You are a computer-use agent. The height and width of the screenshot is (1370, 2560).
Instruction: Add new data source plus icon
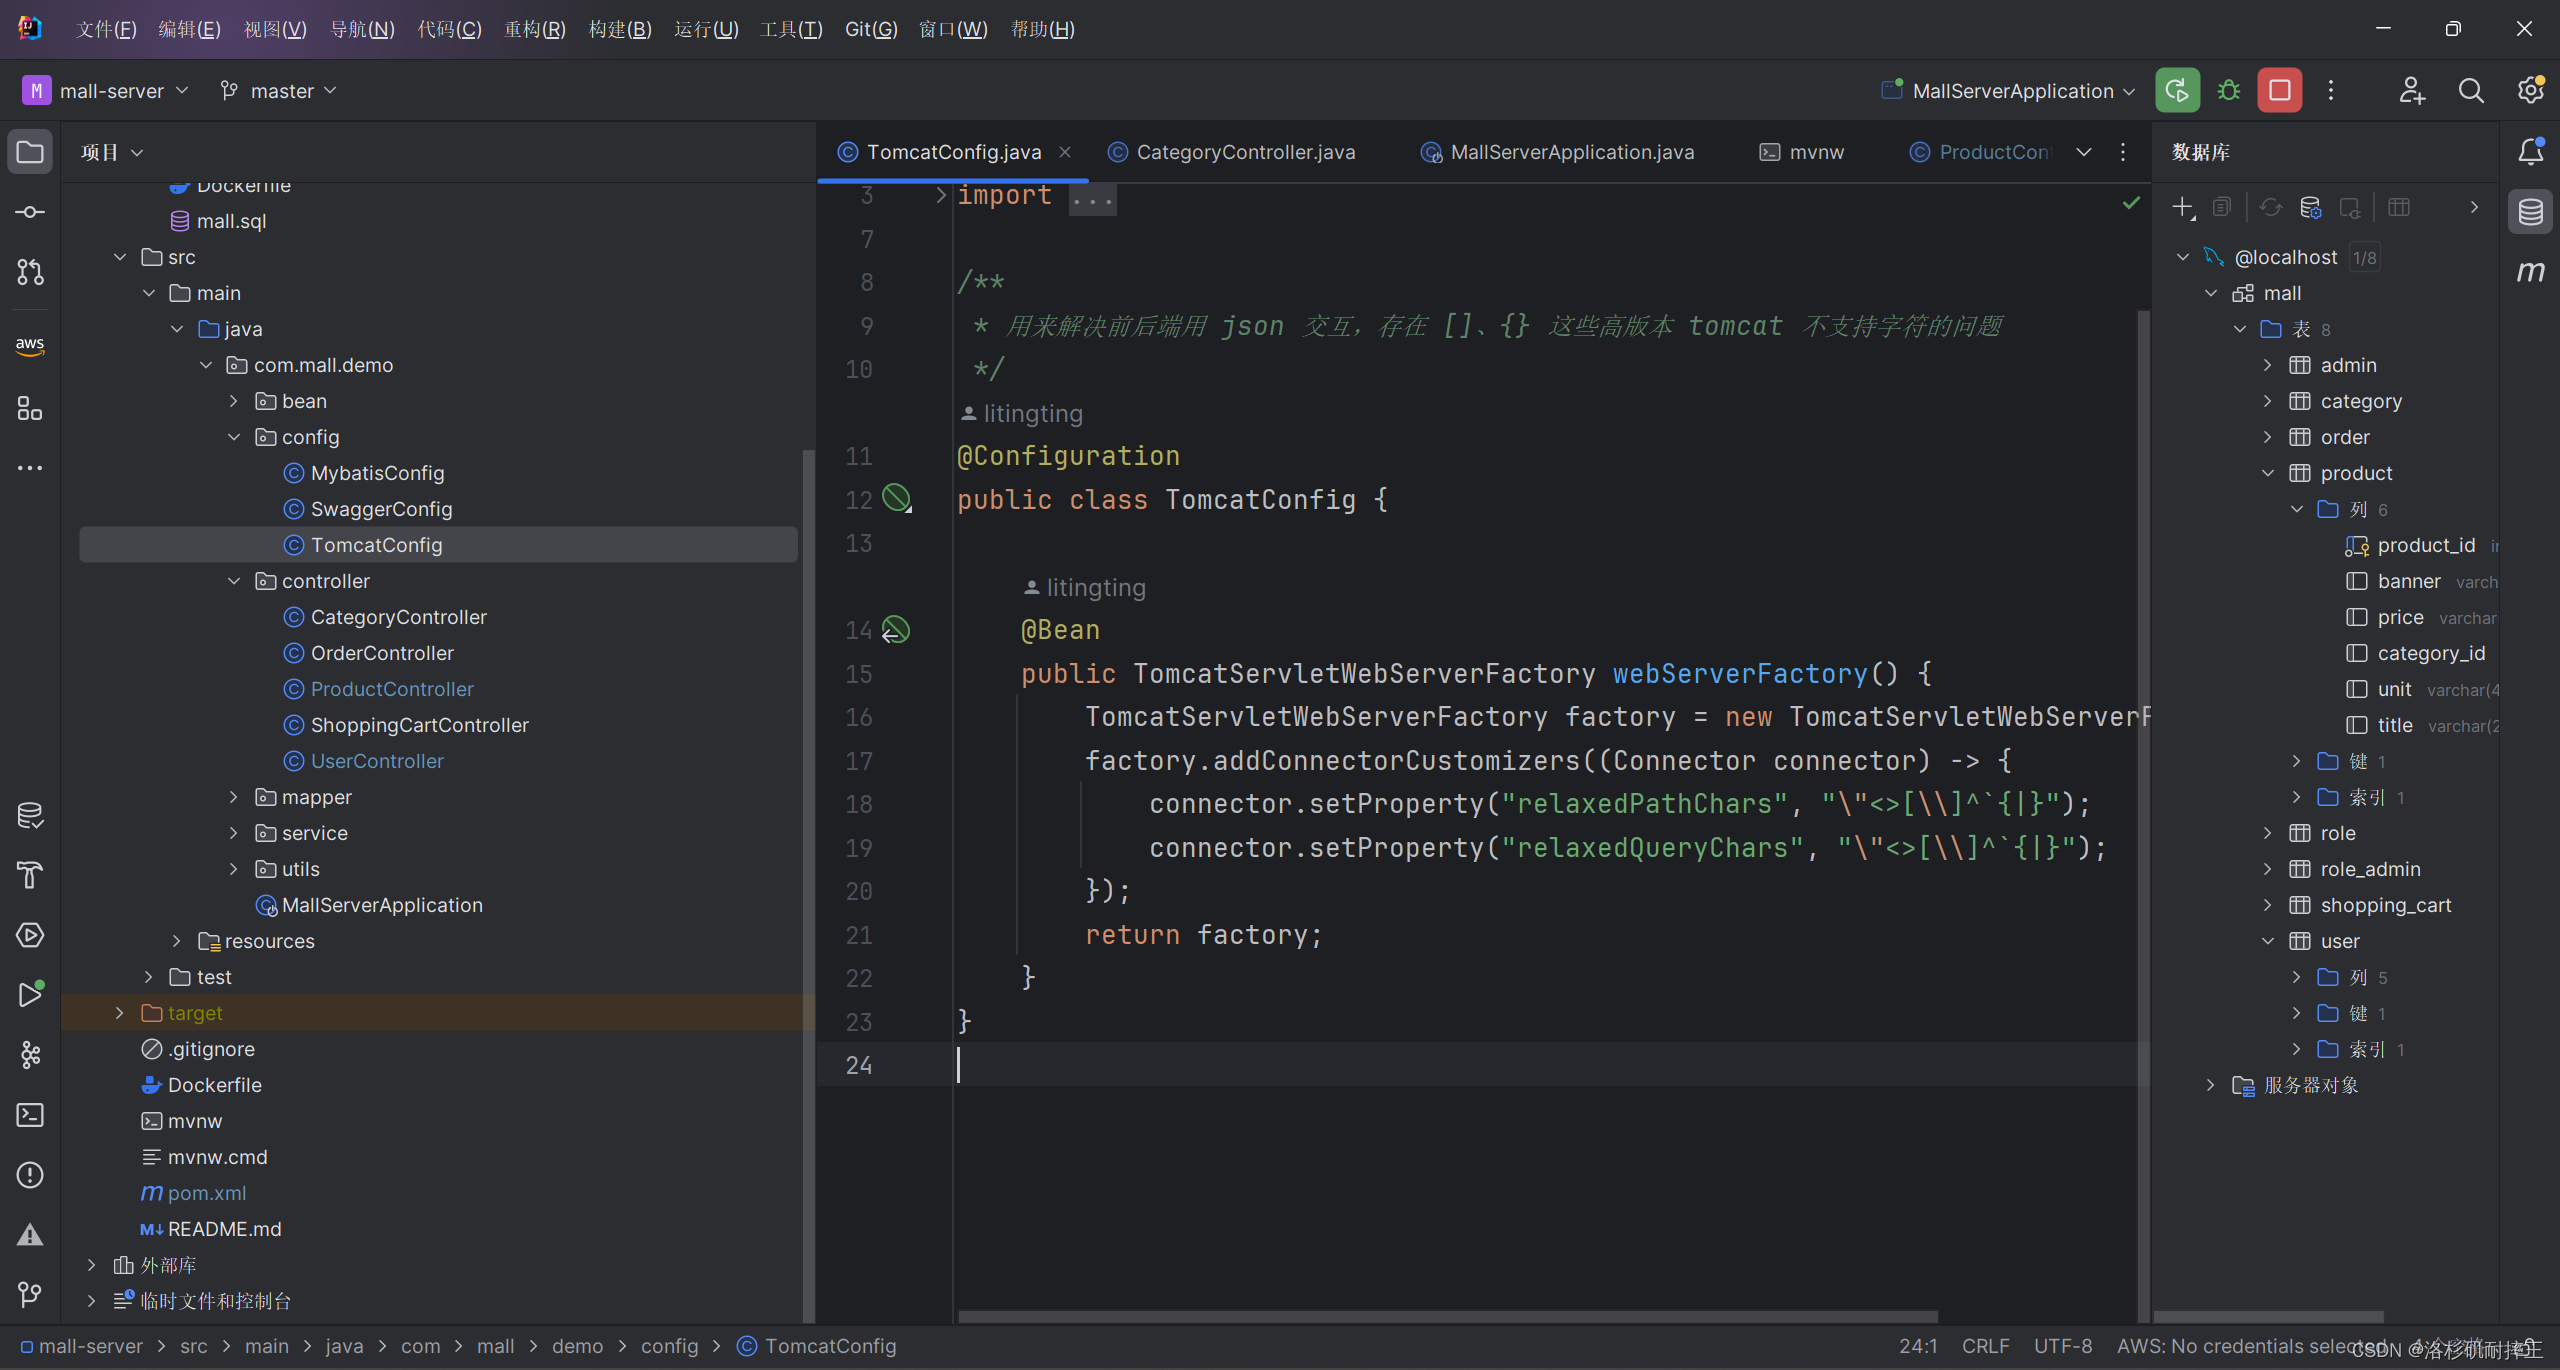coord(2183,208)
